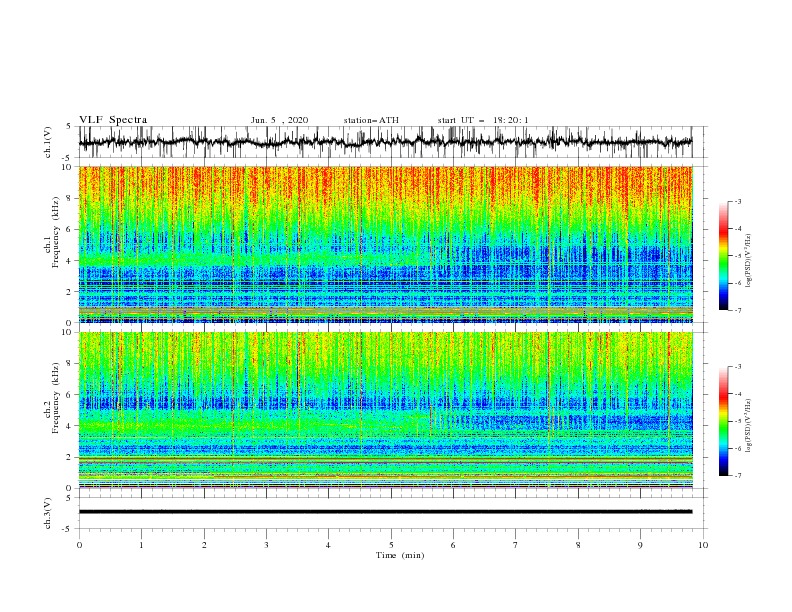Click the "-3" tick on ch.1 color bar

(x=737, y=201)
